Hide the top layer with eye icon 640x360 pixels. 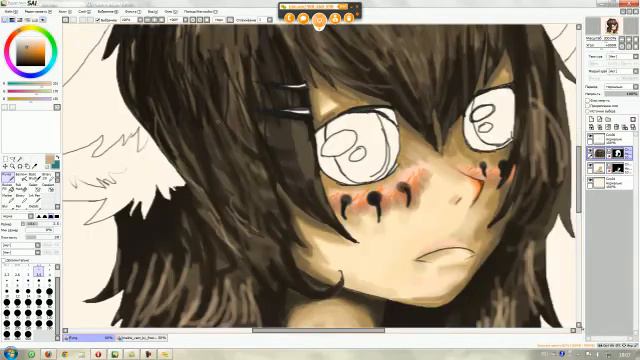[590, 136]
